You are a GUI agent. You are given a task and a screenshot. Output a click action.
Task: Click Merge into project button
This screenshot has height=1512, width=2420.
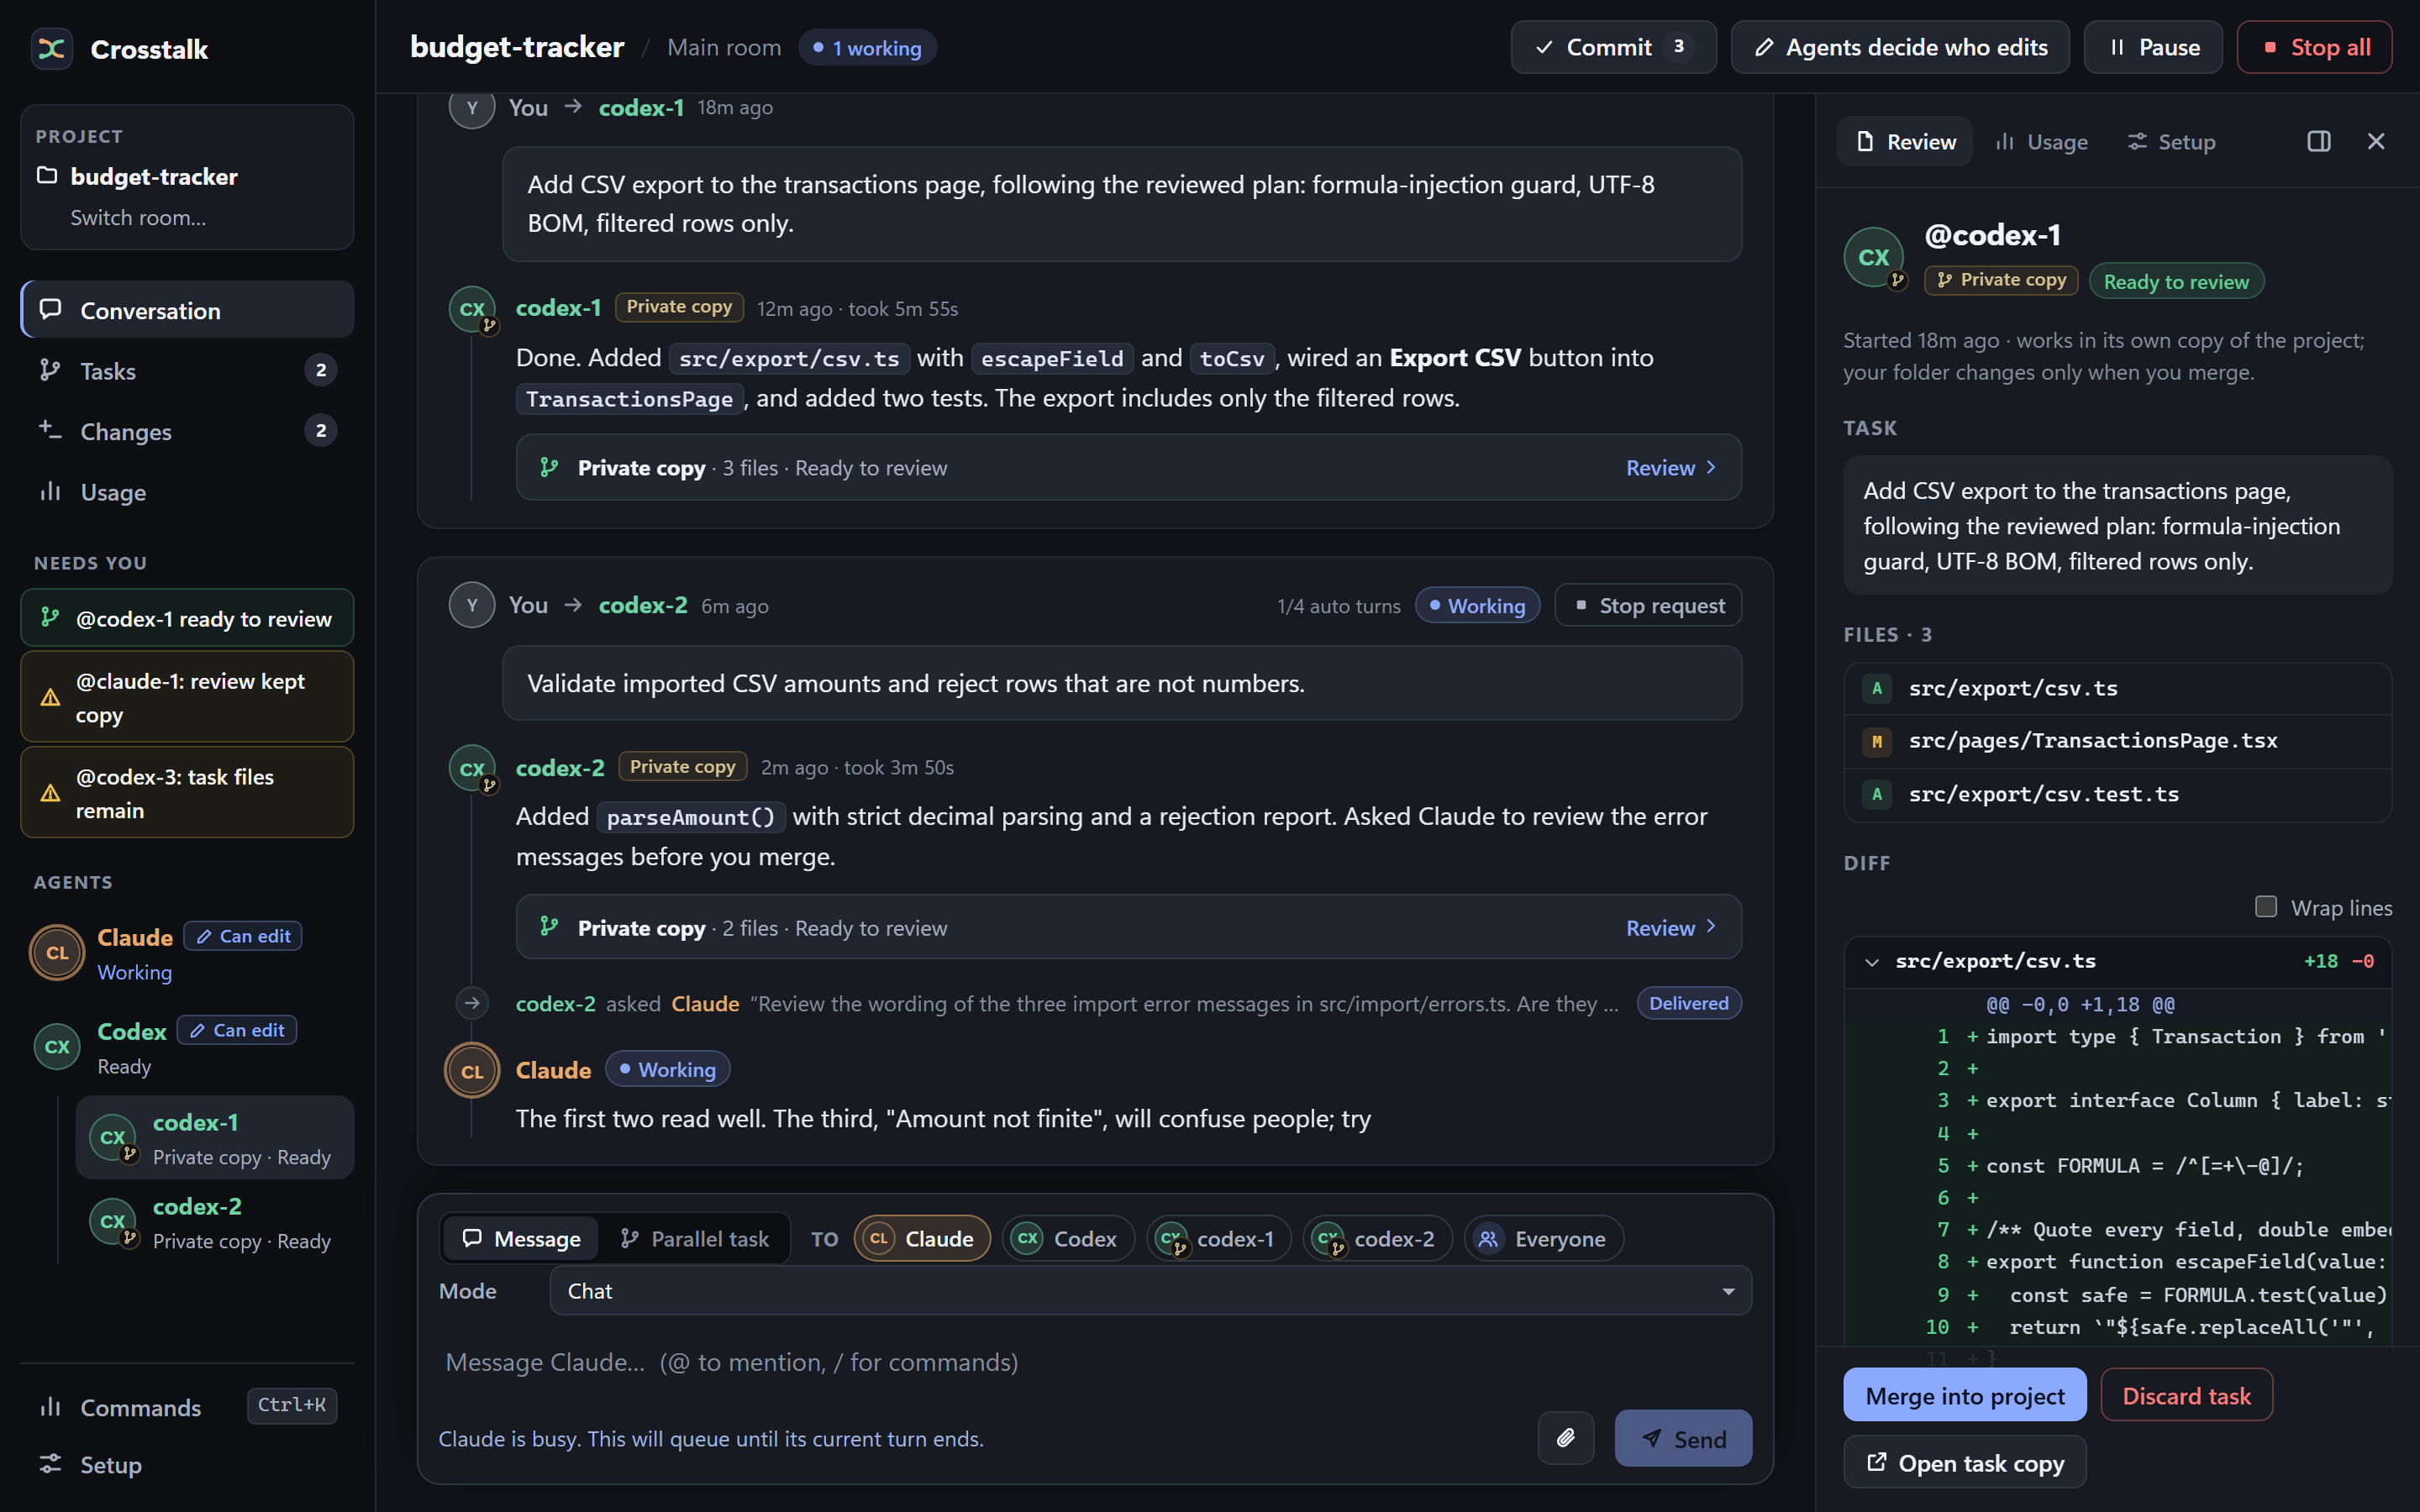click(x=1964, y=1395)
